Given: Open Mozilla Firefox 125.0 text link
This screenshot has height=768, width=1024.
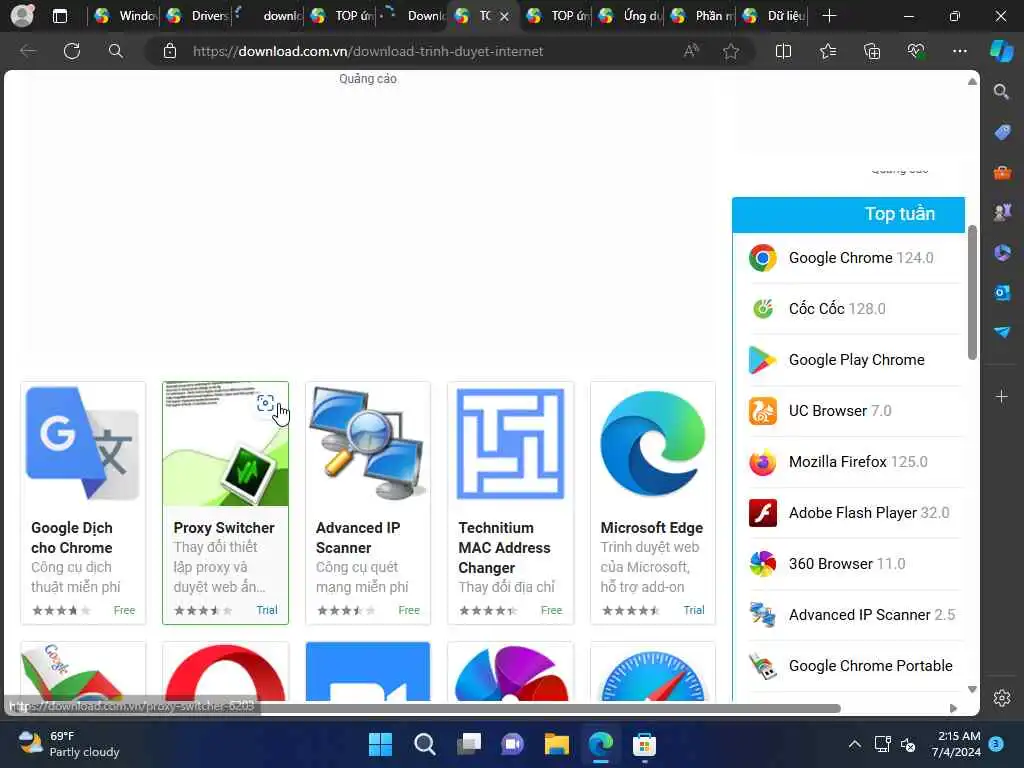Looking at the screenshot, I should tap(858, 462).
